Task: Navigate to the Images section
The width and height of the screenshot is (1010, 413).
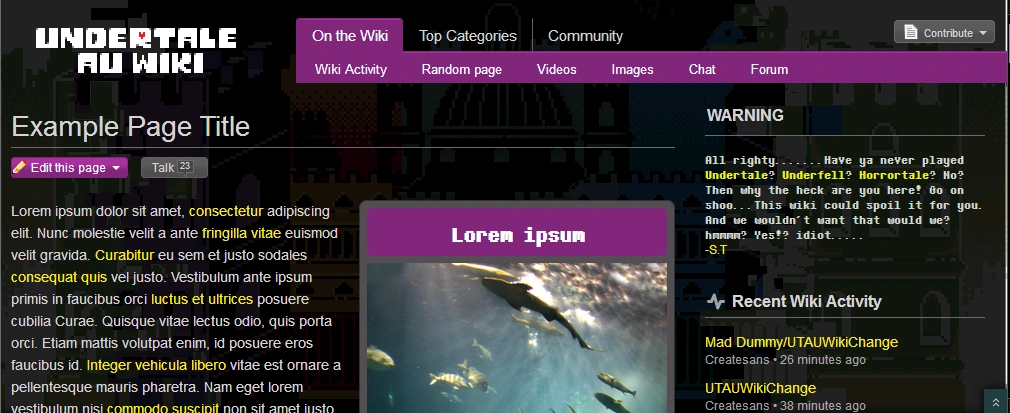Action: [632, 70]
